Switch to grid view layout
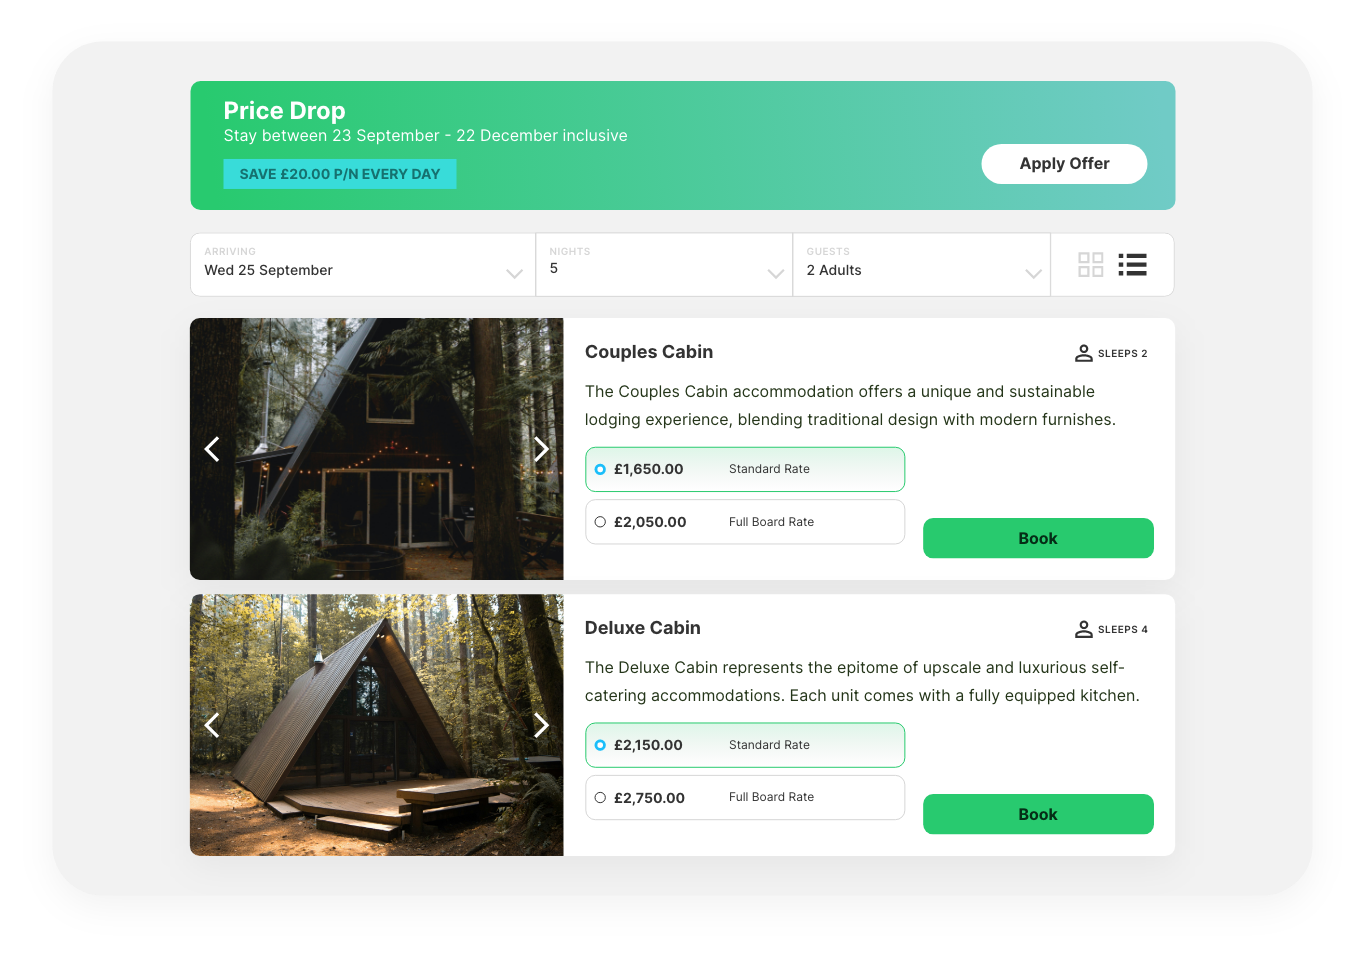The height and width of the screenshot is (959, 1365). (1090, 265)
